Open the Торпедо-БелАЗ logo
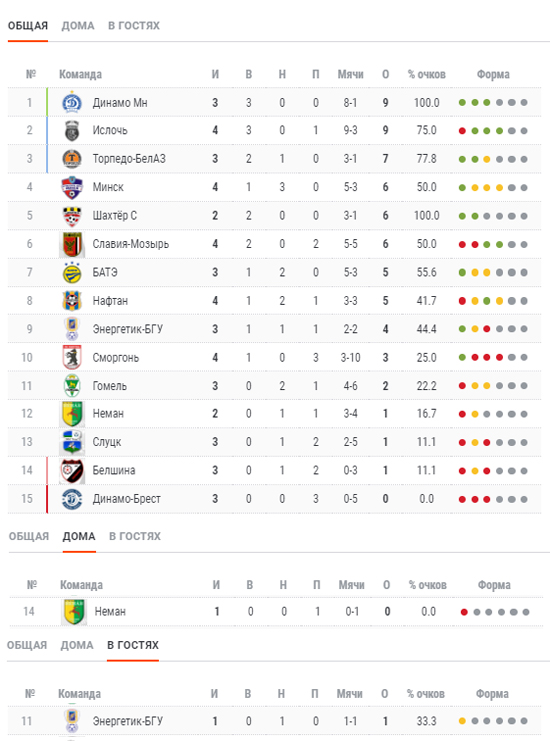 pos(72,159)
